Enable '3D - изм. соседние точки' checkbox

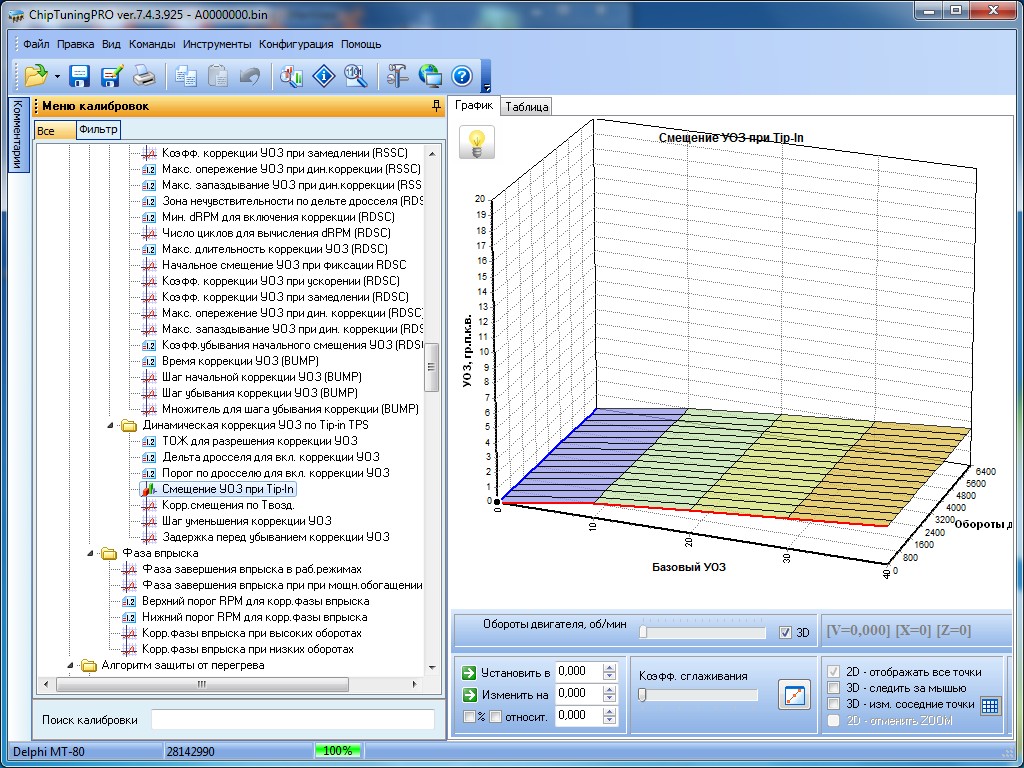click(834, 704)
